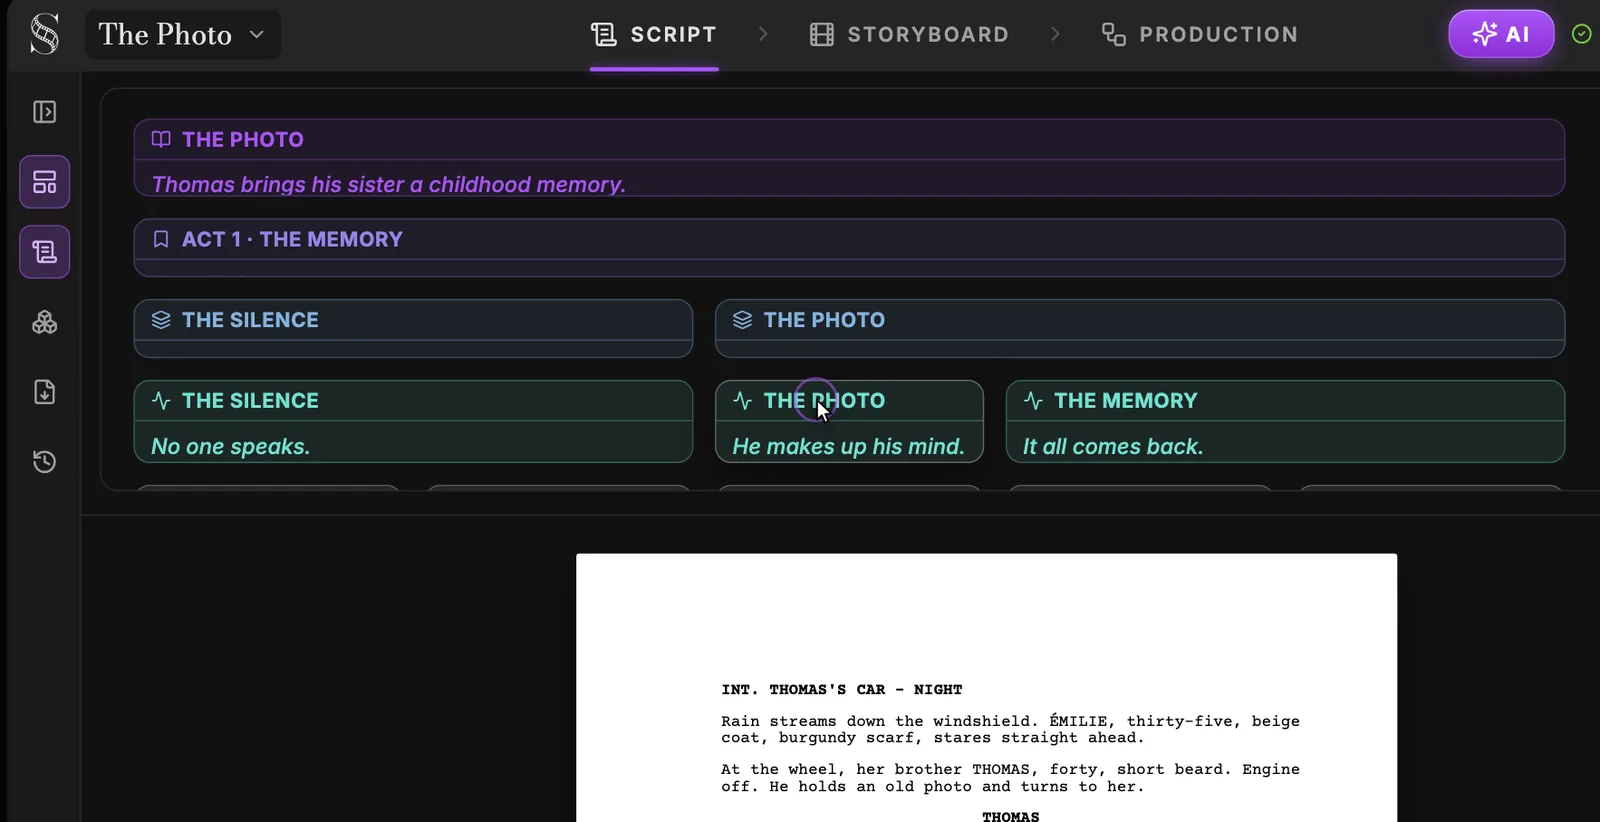The width and height of the screenshot is (1600, 822).
Task: Select THE SILENCE sequence card
Action: pos(413,328)
